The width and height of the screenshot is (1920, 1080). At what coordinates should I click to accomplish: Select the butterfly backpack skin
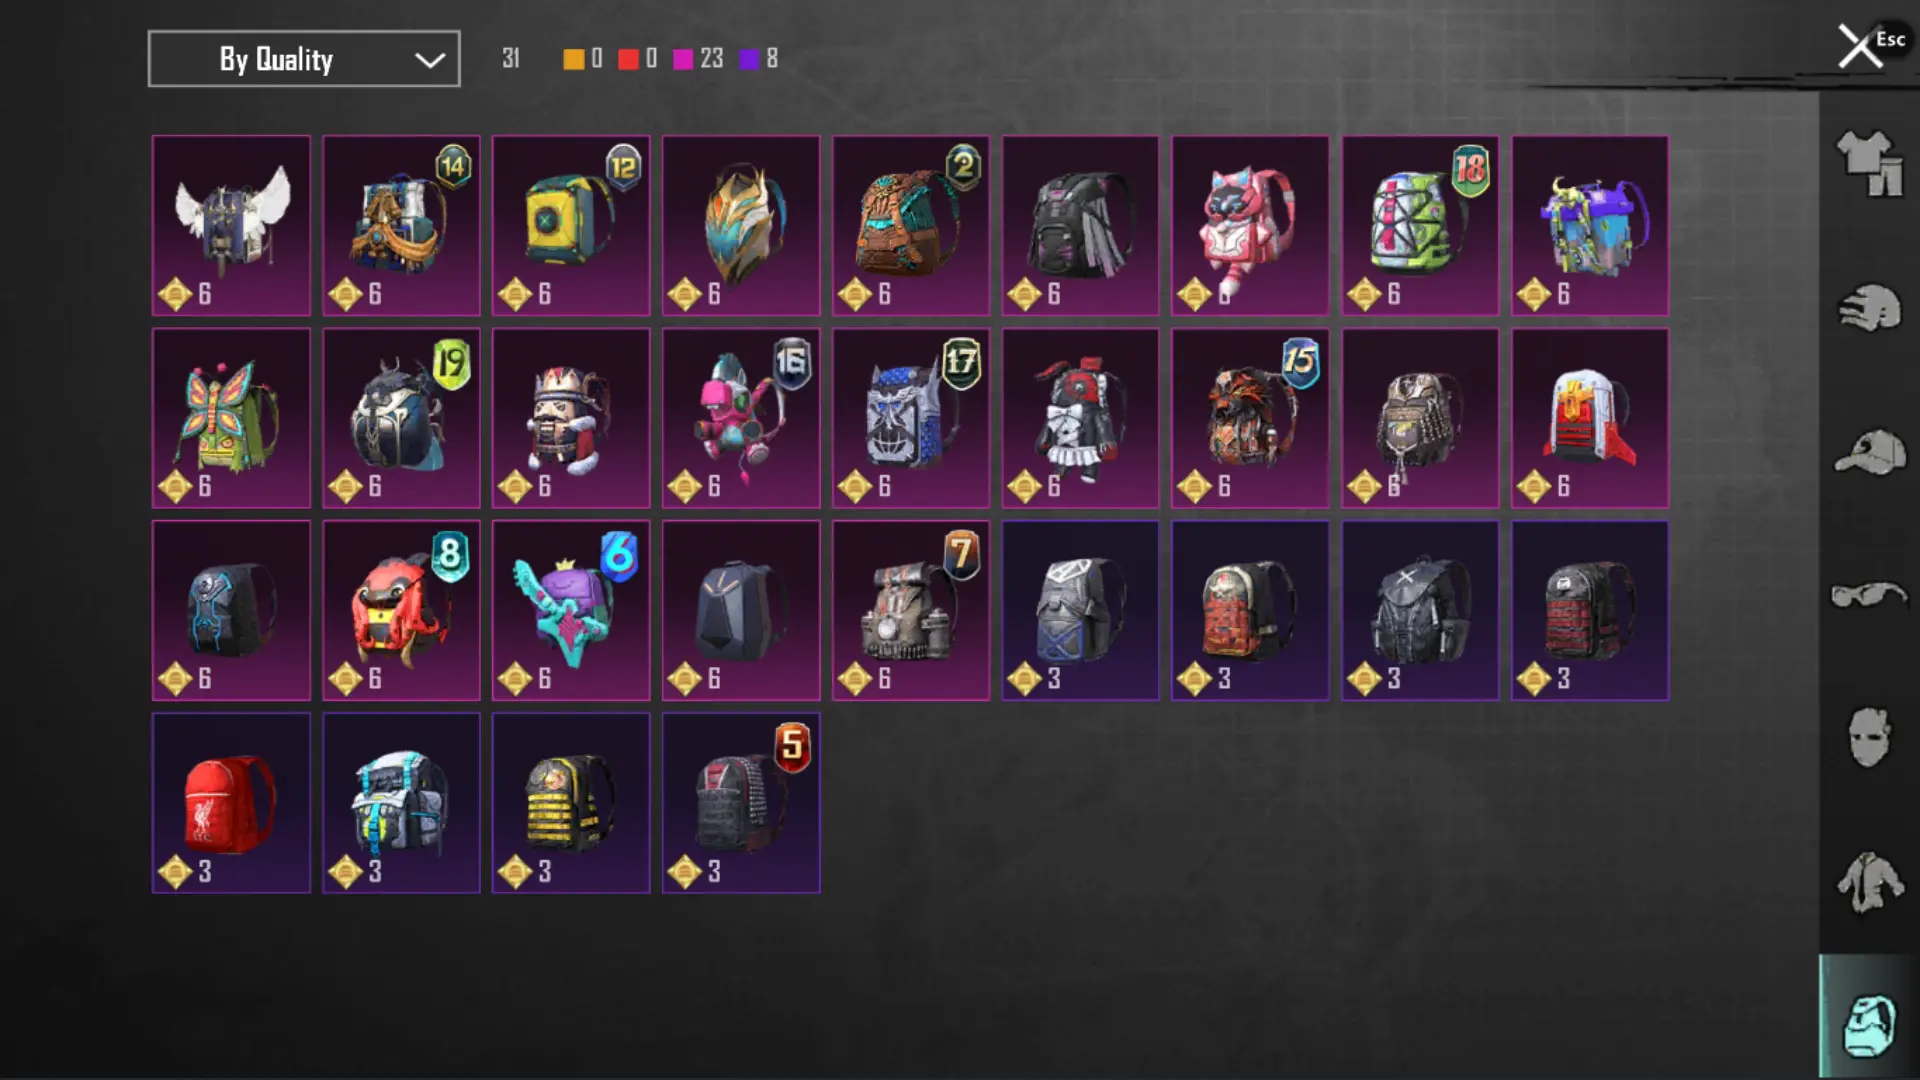click(x=231, y=418)
